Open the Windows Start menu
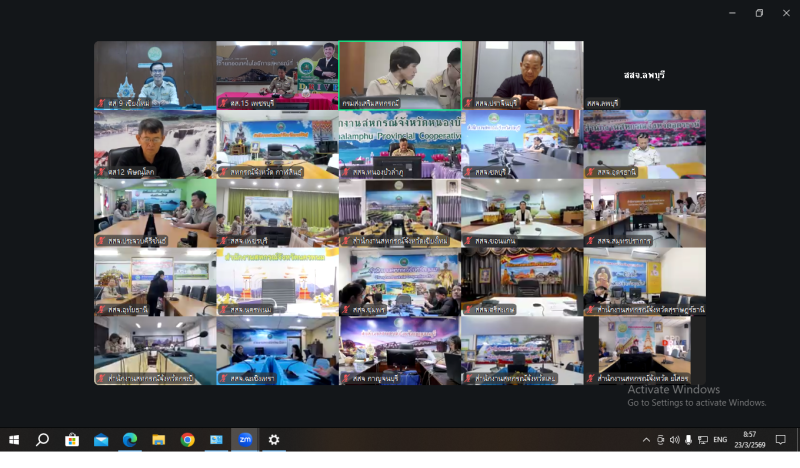800x468 pixels. pos(14,439)
